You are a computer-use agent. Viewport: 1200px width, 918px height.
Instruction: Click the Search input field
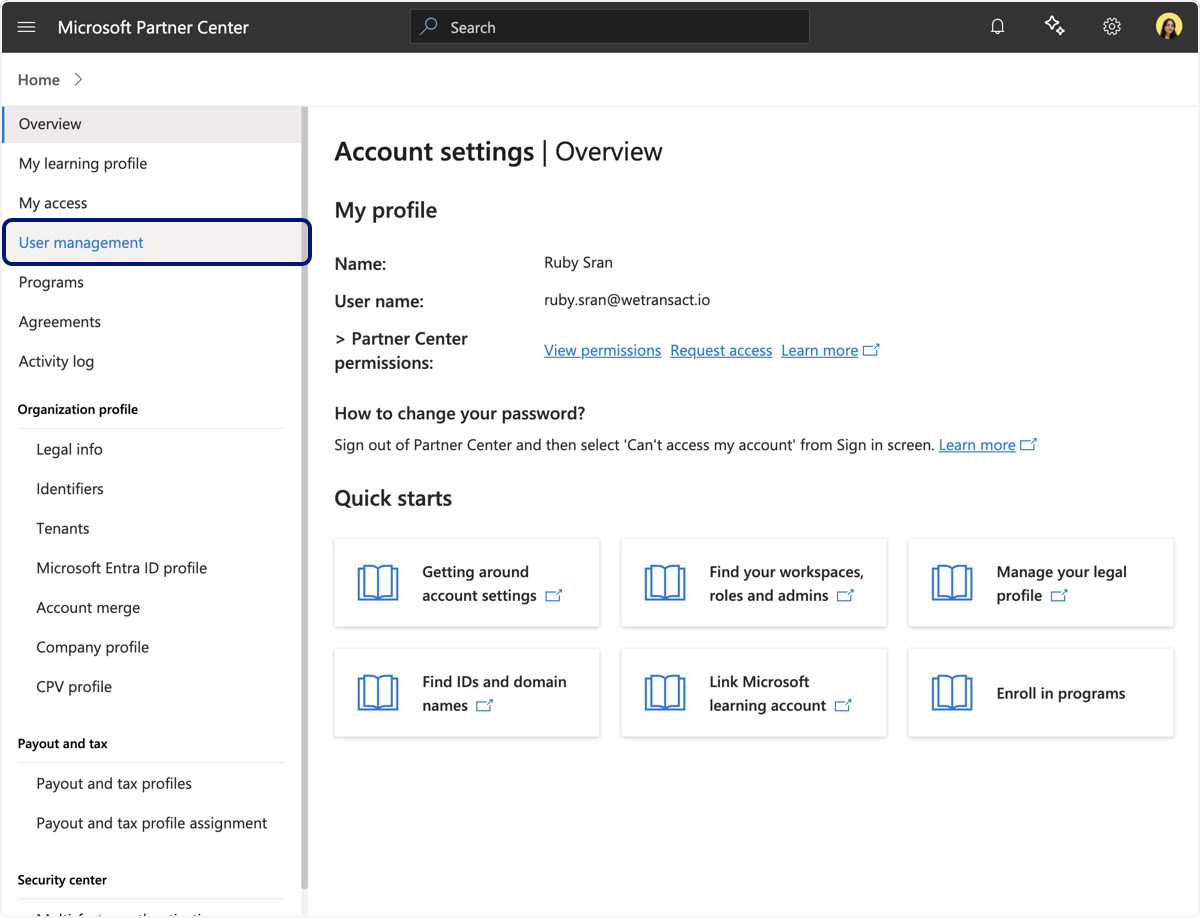pyautogui.click(x=609, y=27)
